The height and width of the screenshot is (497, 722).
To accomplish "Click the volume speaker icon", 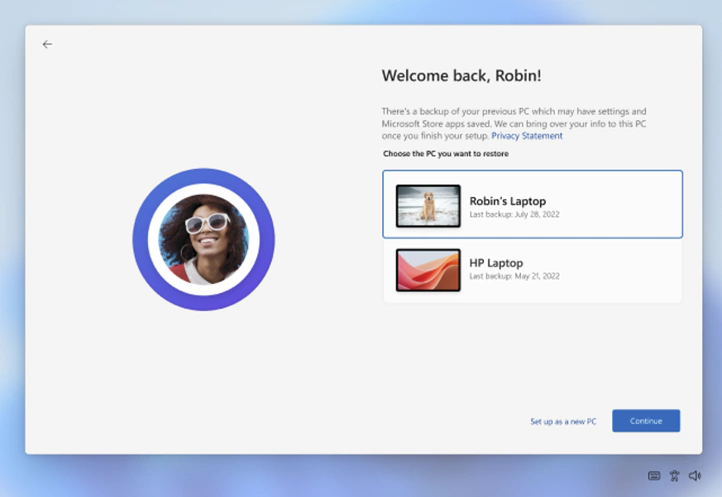I will point(695,476).
